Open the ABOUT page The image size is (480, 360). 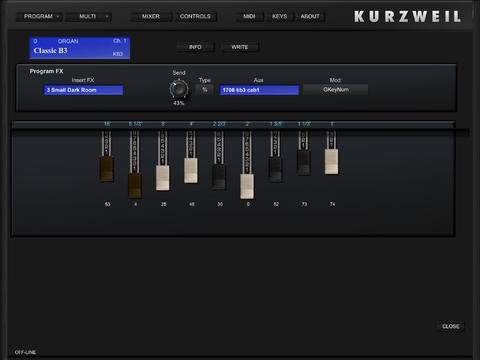pyautogui.click(x=310, y=16)
